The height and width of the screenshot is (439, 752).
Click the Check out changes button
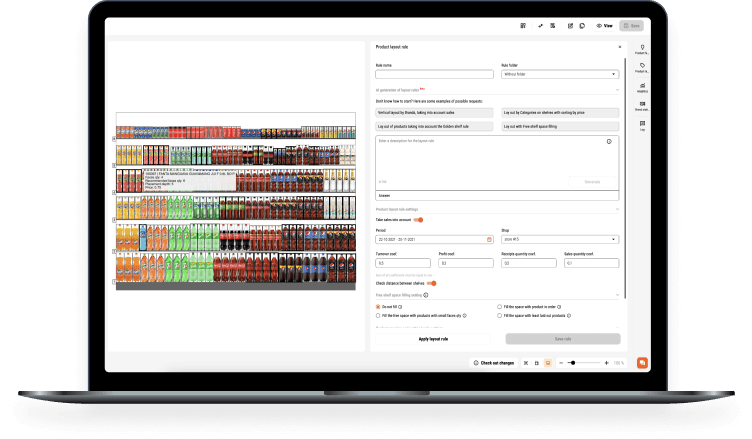tap(493, 362)
